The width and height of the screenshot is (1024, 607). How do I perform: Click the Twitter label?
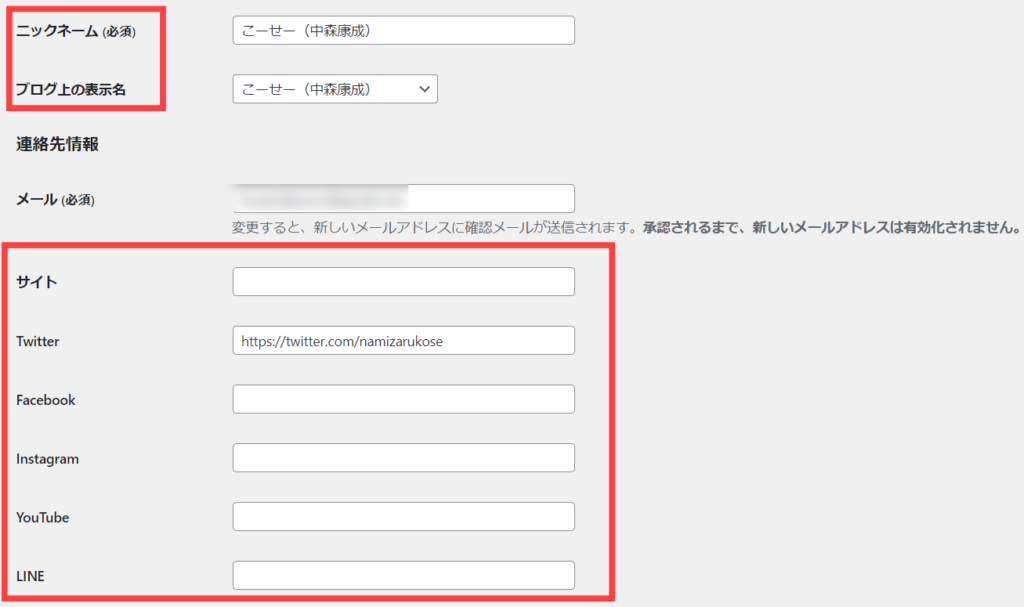pos(38,341)
